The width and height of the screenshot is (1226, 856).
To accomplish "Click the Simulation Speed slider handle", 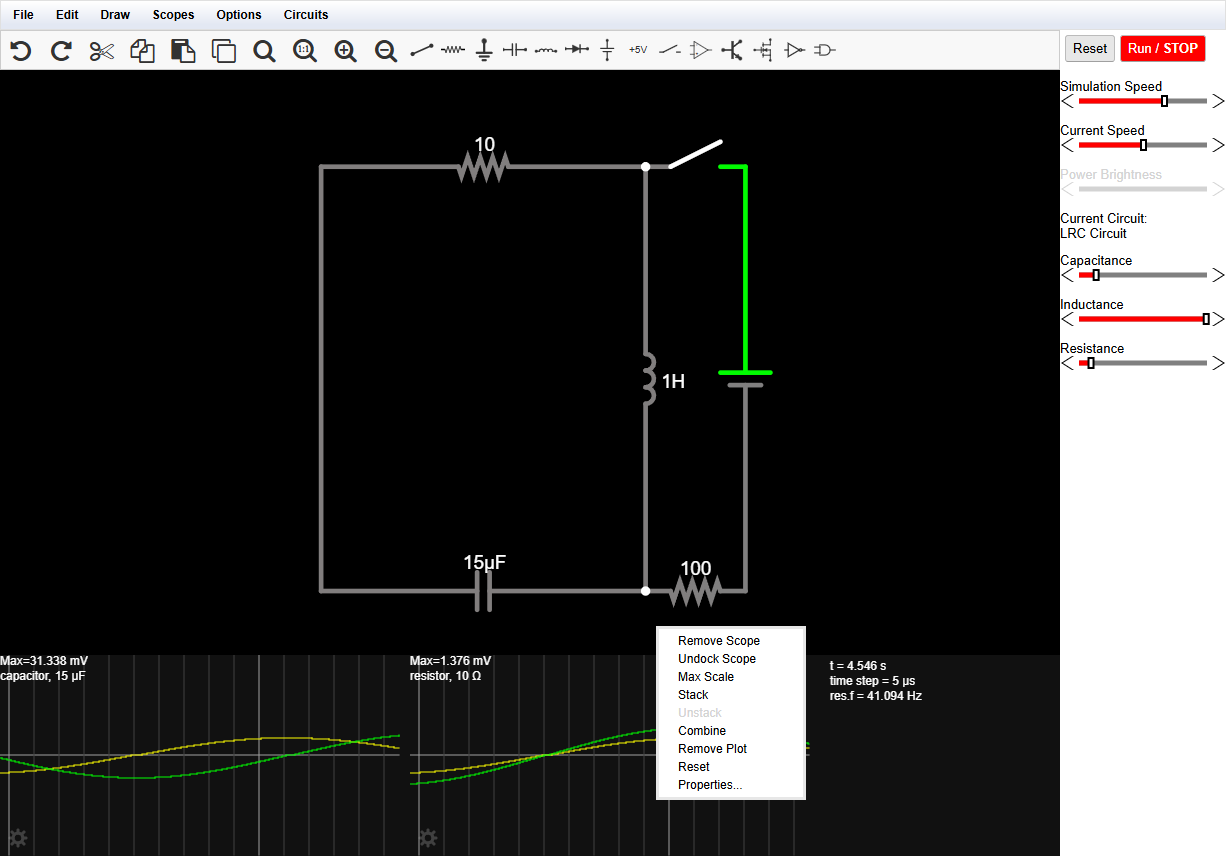I will [1164, 101].
